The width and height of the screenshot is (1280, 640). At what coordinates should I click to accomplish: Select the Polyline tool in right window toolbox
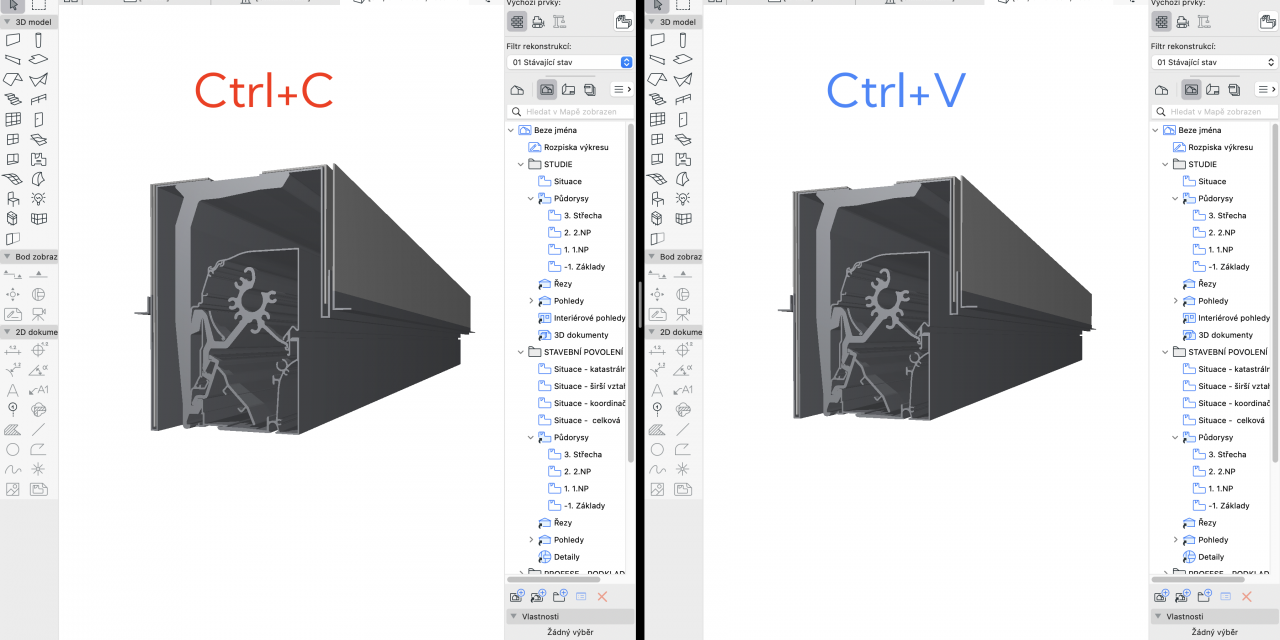point(683,450)
